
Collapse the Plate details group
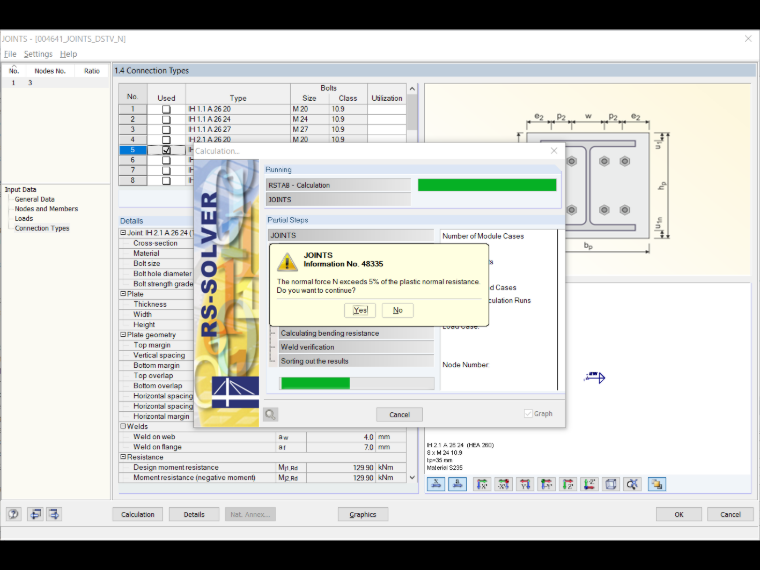click(x=123, y=294)
